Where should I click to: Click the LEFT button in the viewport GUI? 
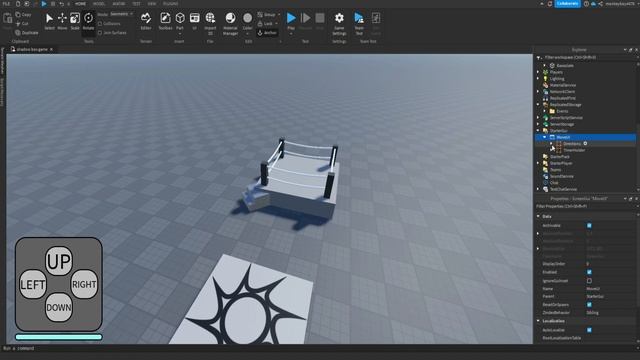tap(33, 284)
